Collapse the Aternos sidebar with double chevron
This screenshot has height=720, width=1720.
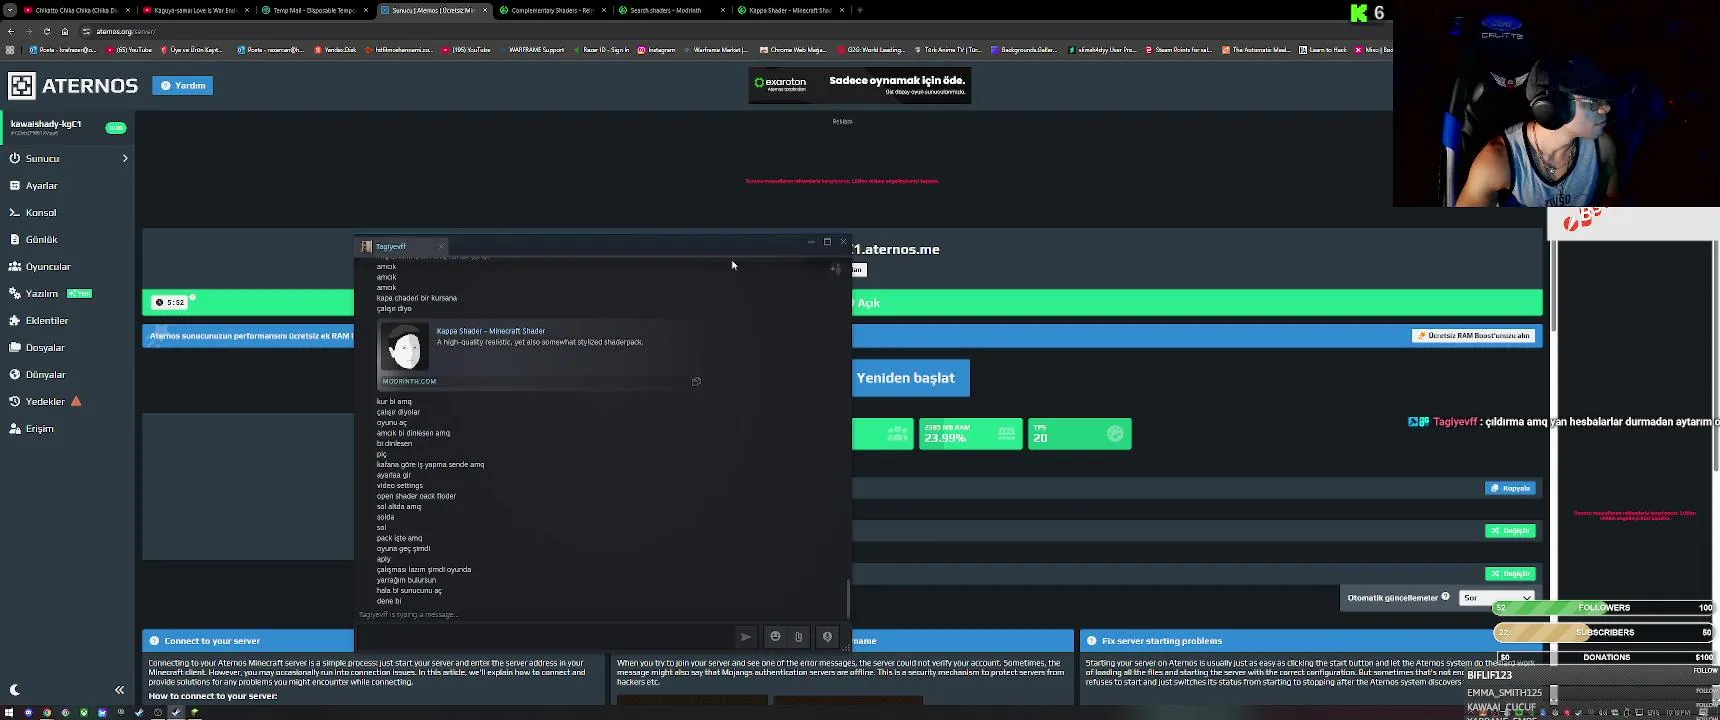pos(119,689)
